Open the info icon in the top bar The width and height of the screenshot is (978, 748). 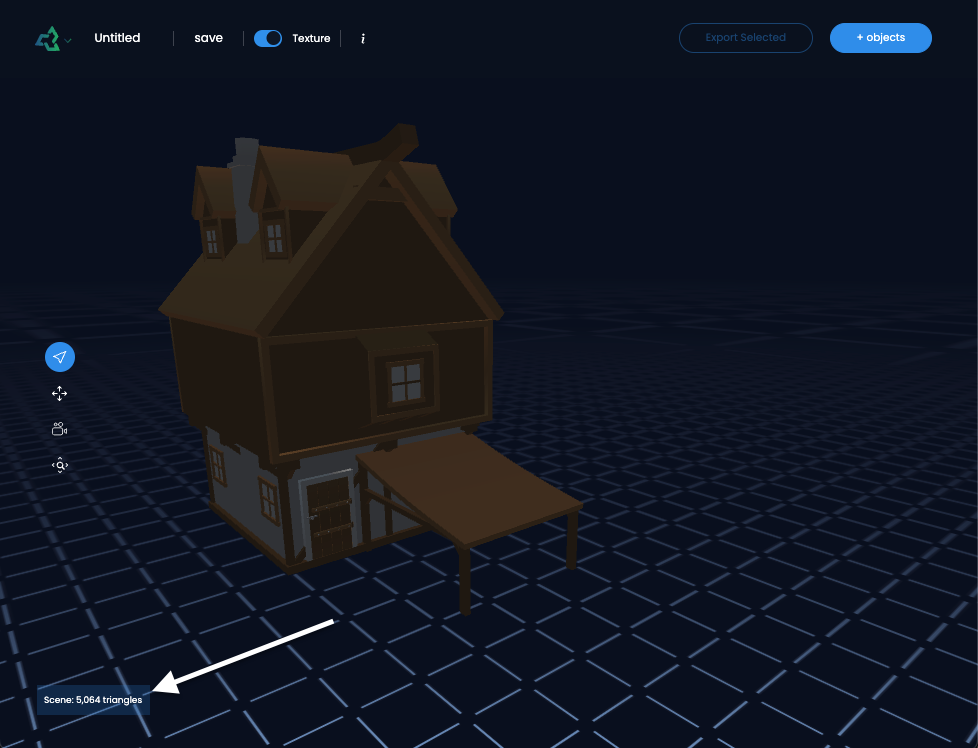pyautogui.click(x=363, y=39)
